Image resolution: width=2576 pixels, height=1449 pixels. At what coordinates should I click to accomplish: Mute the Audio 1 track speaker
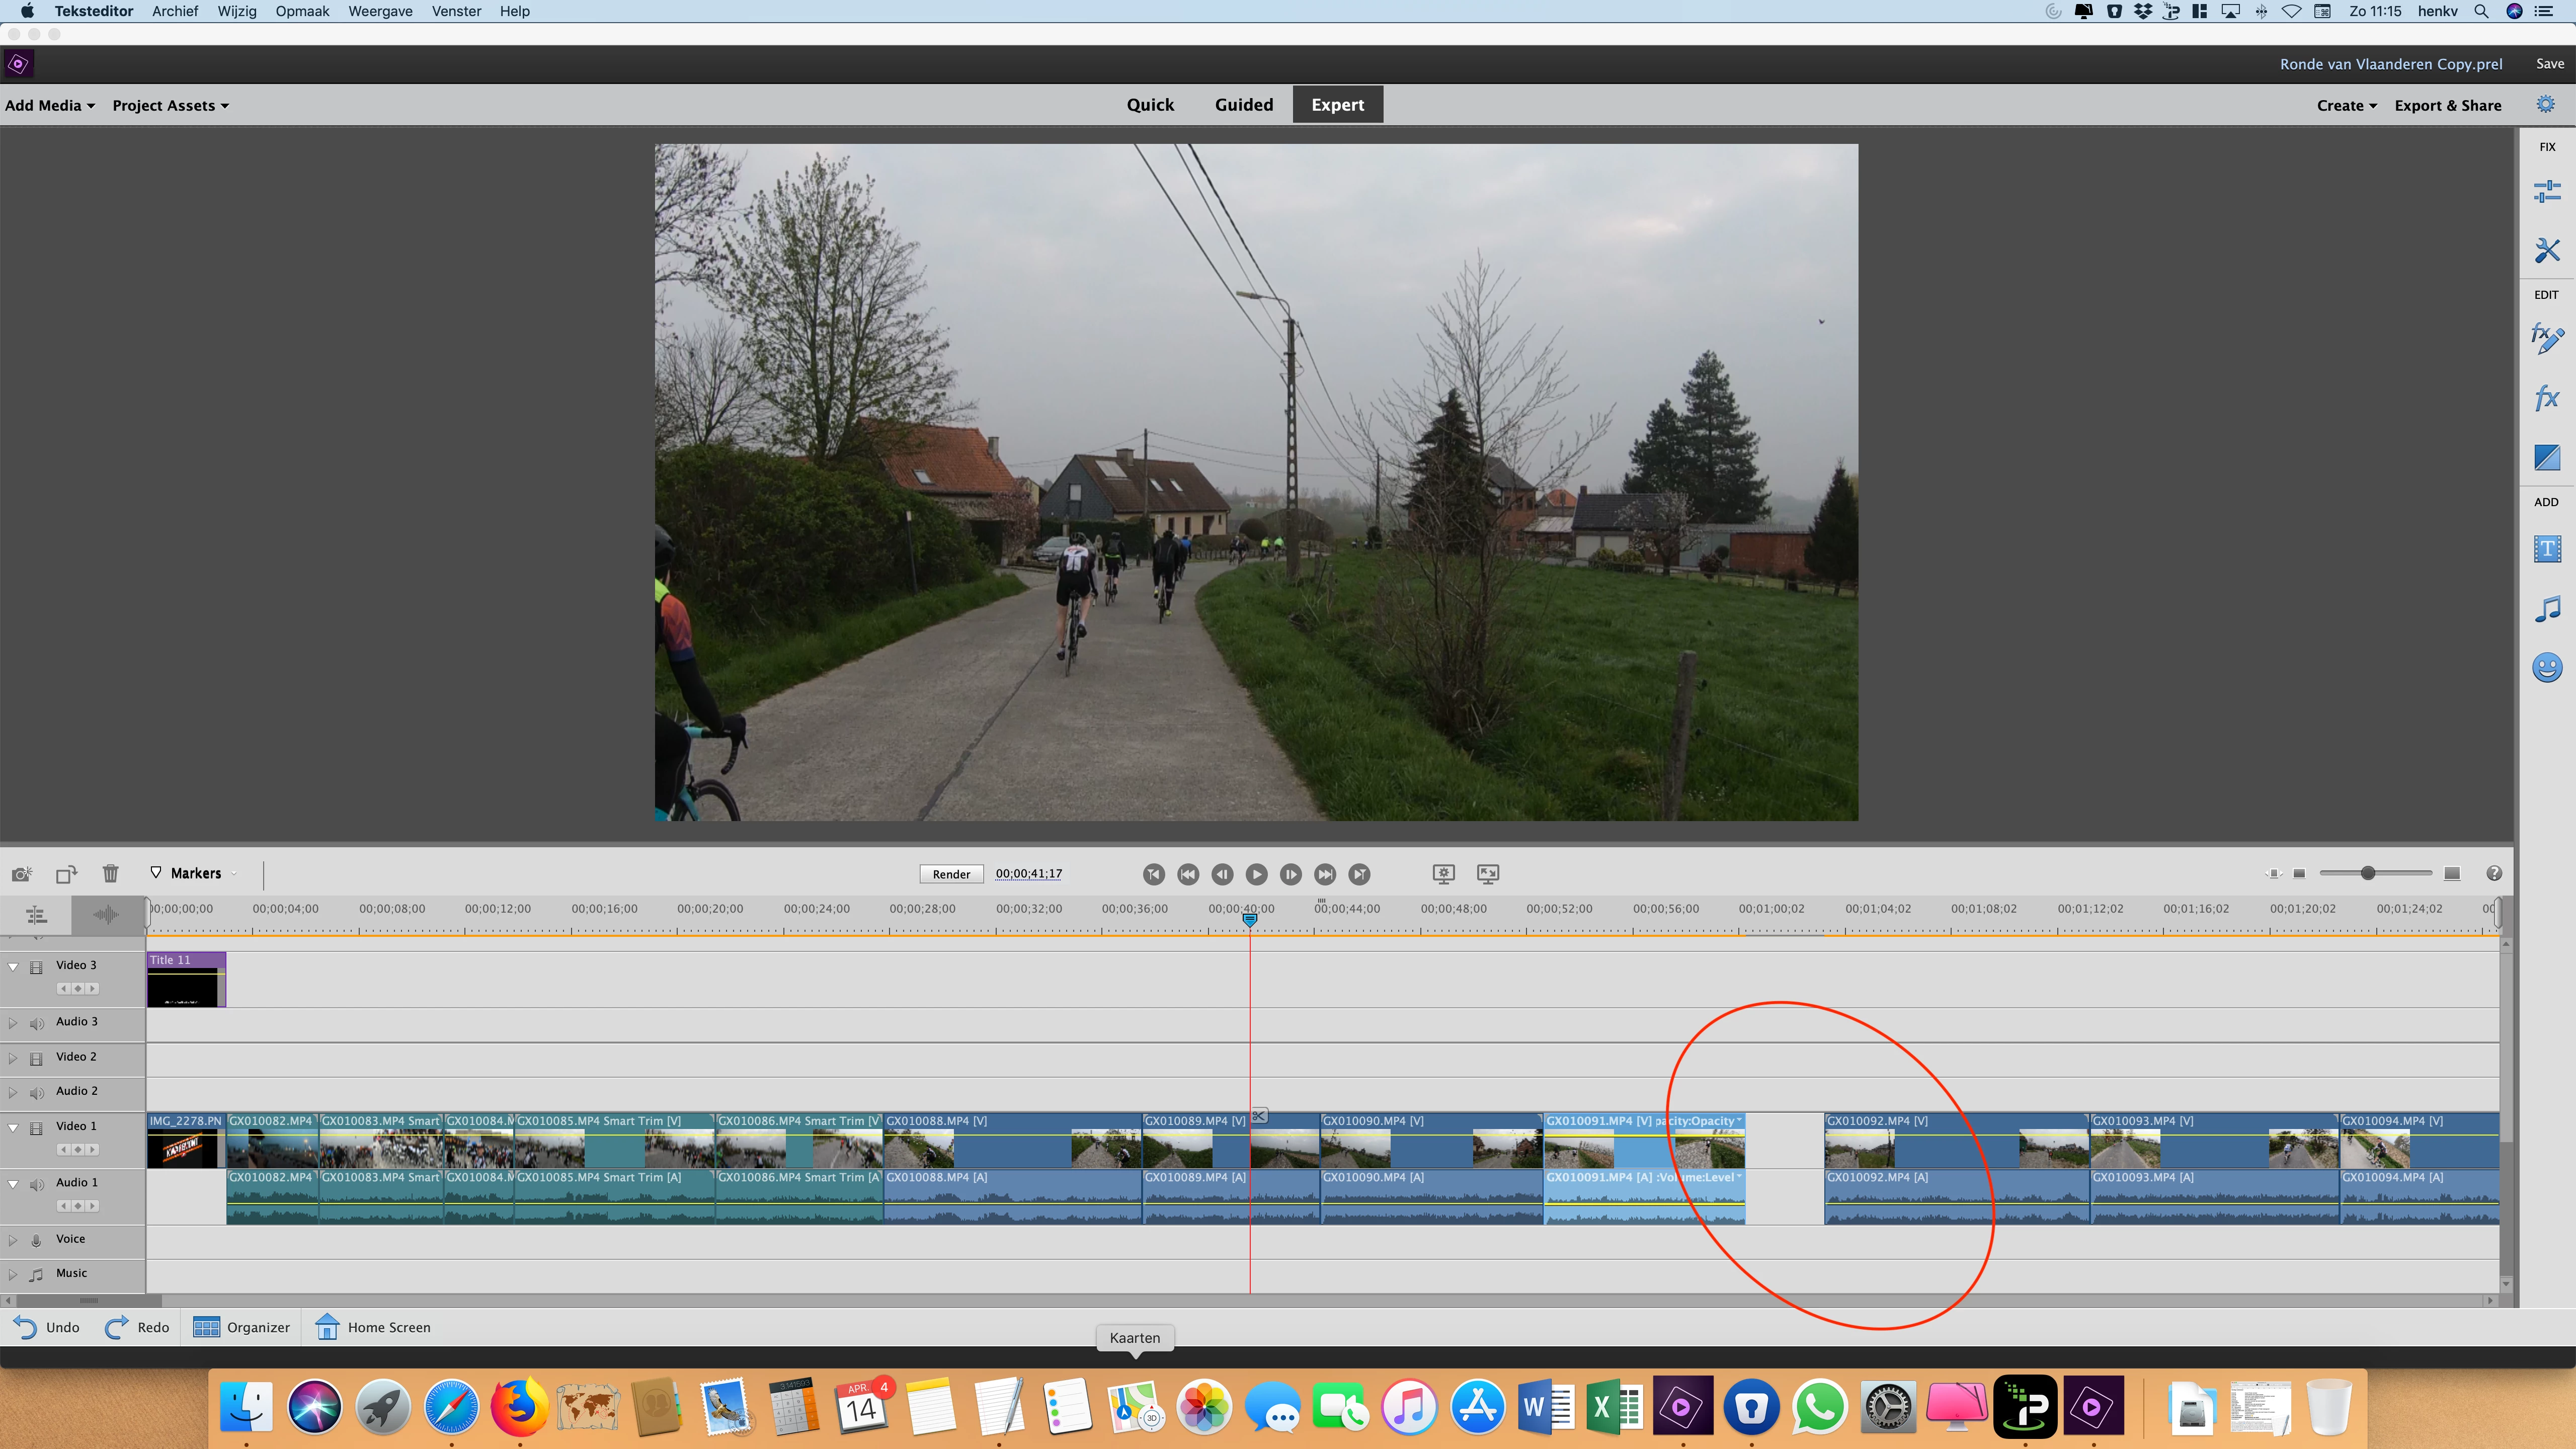click(x=37, y=1184)
